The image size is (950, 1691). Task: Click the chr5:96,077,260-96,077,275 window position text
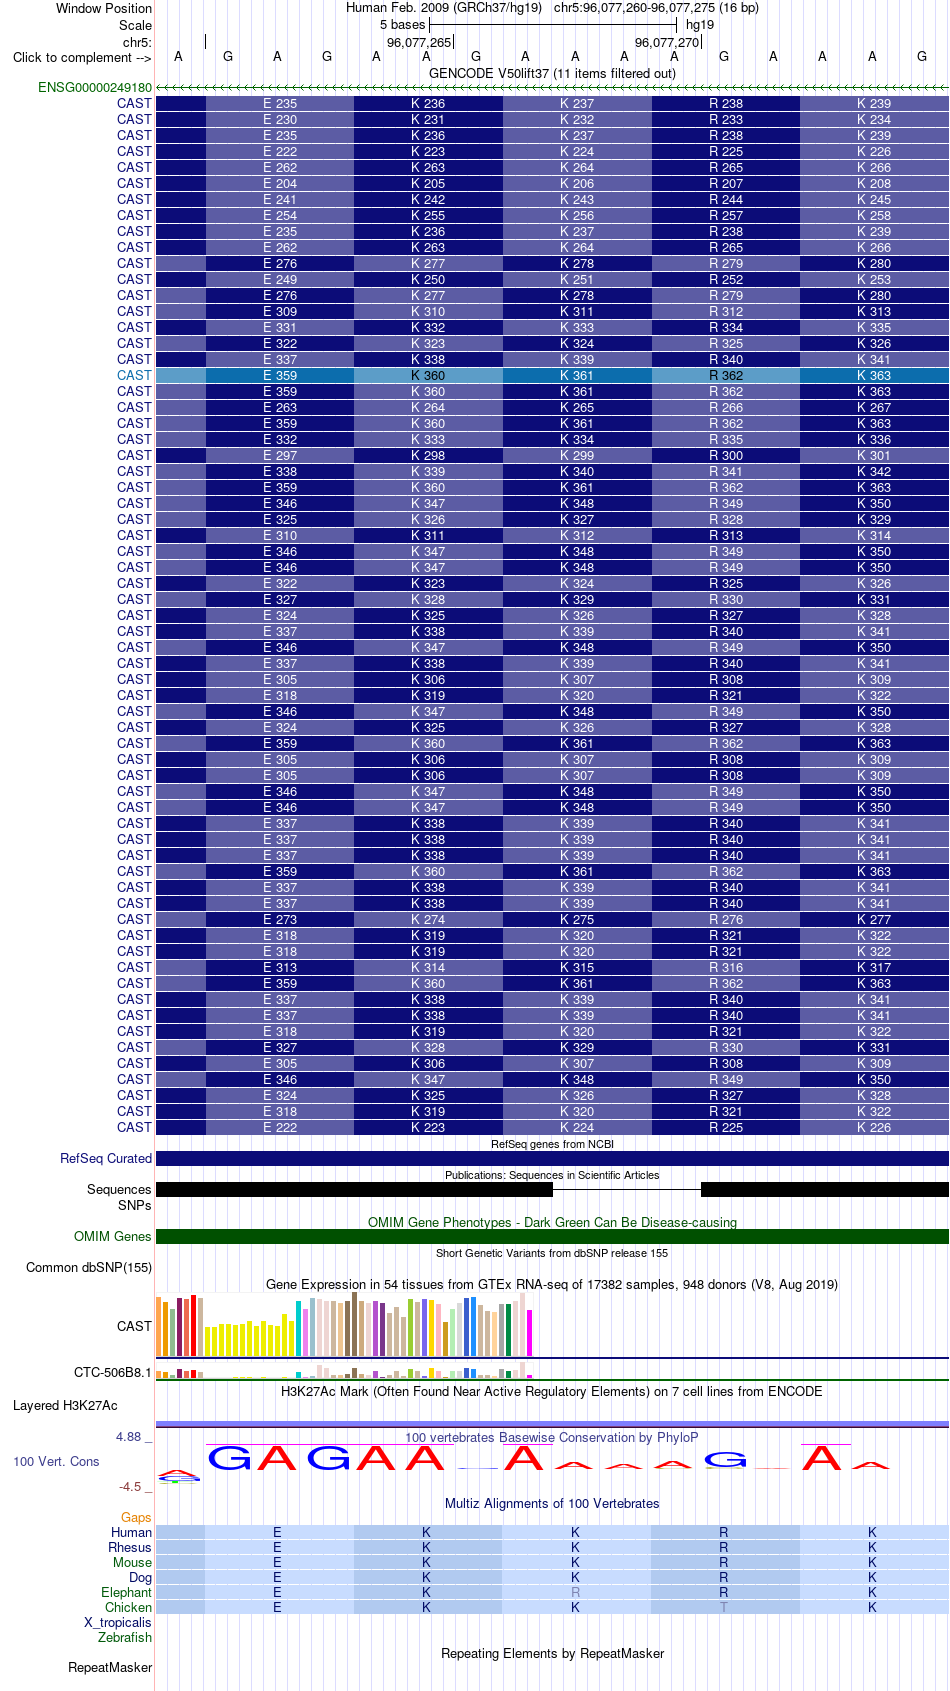click(656, 8)
